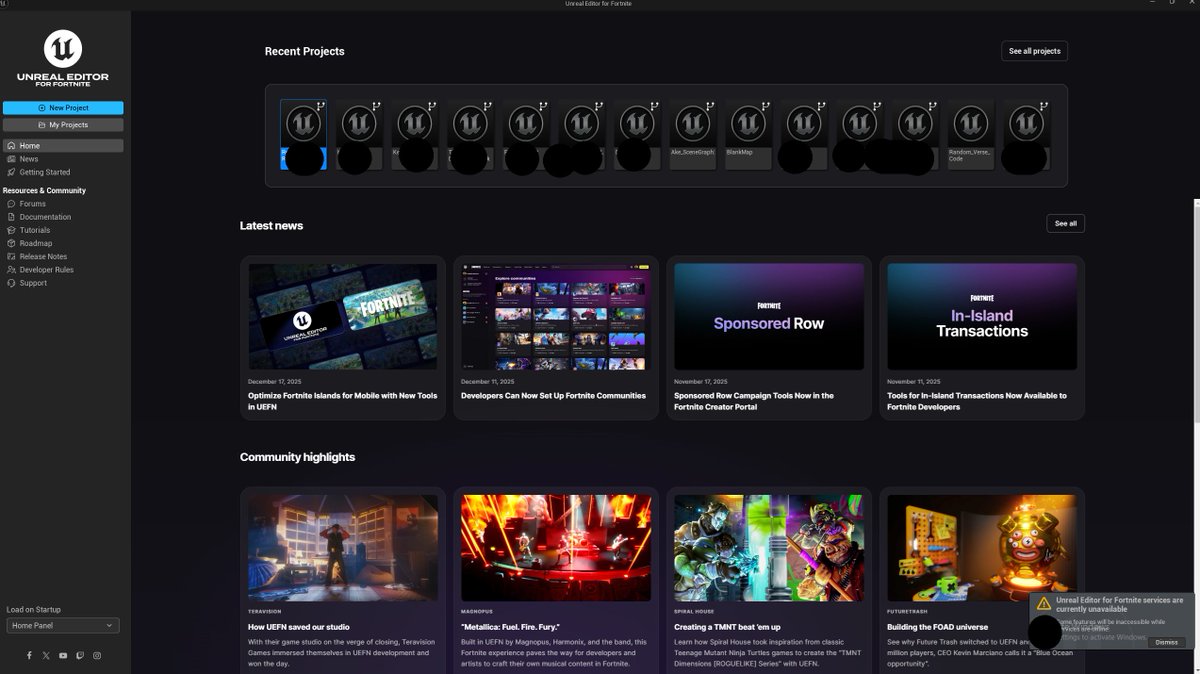Open Optimize Fortnite Islands for Mobile news

point(343,338)
